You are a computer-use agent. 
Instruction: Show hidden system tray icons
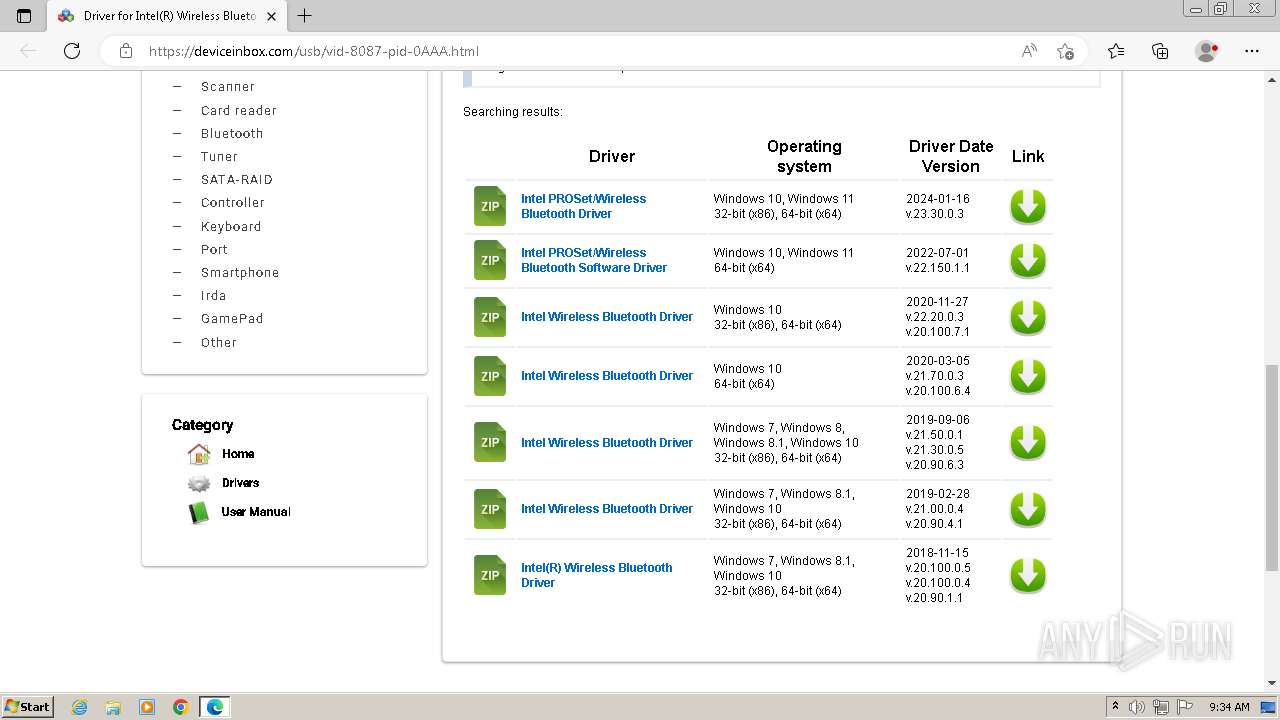coord(1115,707)
